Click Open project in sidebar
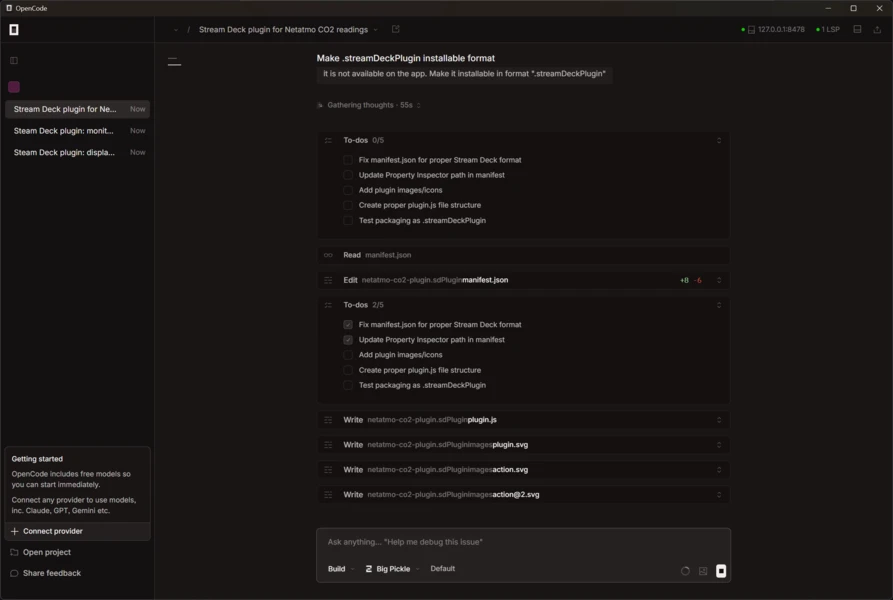 (47, 552)
